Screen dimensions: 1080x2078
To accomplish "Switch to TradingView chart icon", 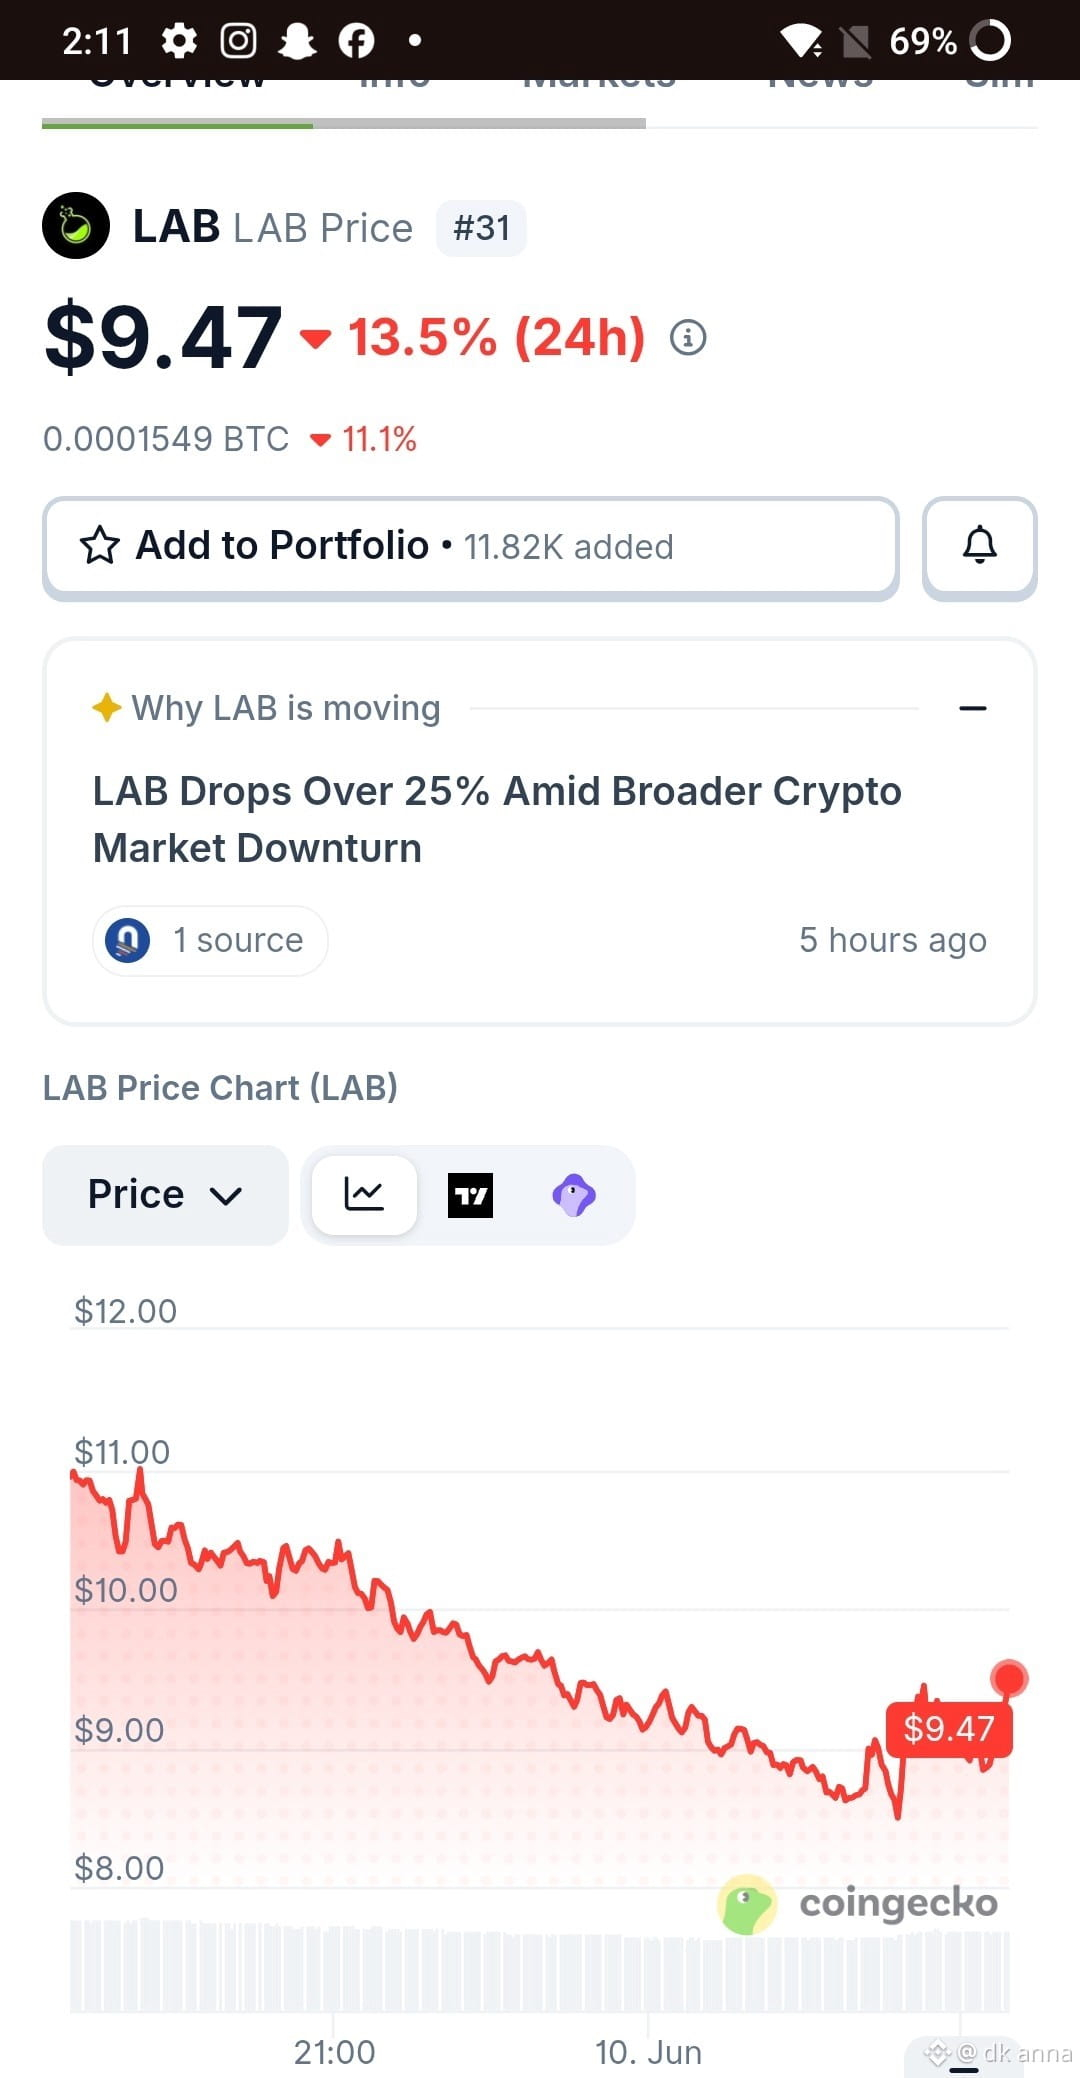I will tap(470, 1195).
